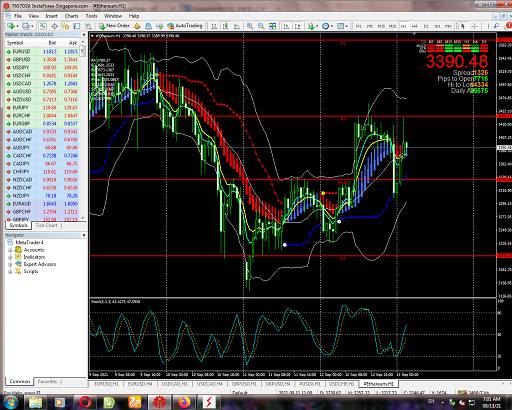Click the New Order toolbar button

click(x=113, y=26)
